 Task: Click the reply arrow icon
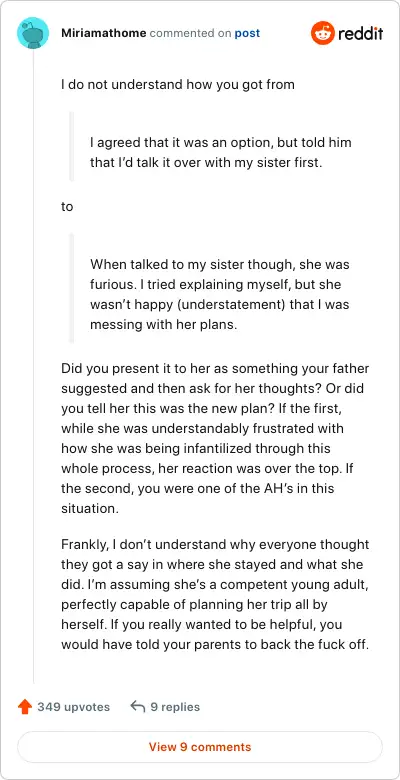pyautogui.click(x=137, y=706)
